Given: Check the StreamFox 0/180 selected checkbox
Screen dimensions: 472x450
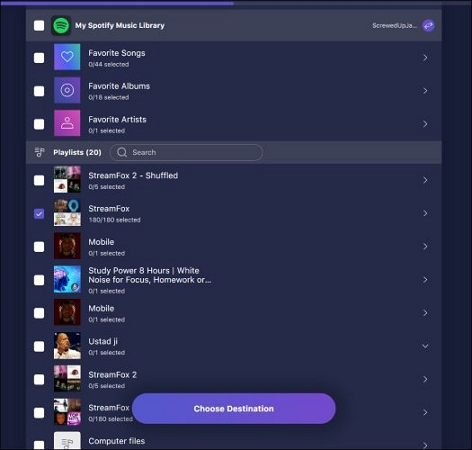Looking at the screenshot, I should coord(39,413).
